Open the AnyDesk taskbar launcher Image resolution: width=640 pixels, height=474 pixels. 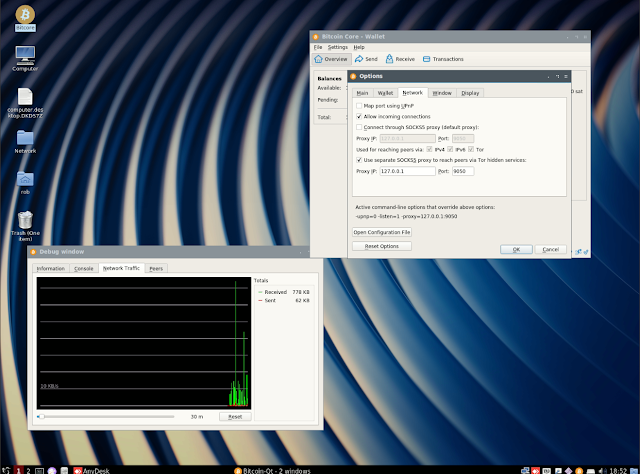pos(91,471)
